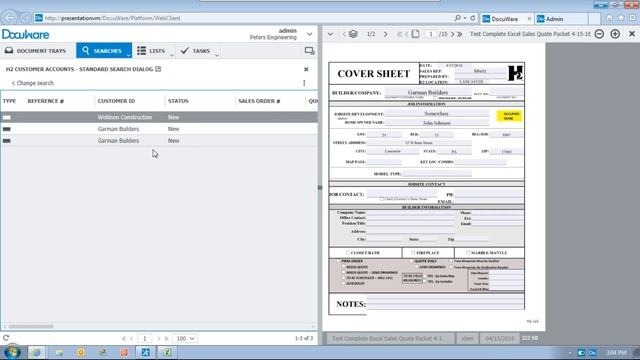Click the Test Complete Excel Sales Quote file name
Viewport: 640px width, 360px height.
[x=390, y=338]
